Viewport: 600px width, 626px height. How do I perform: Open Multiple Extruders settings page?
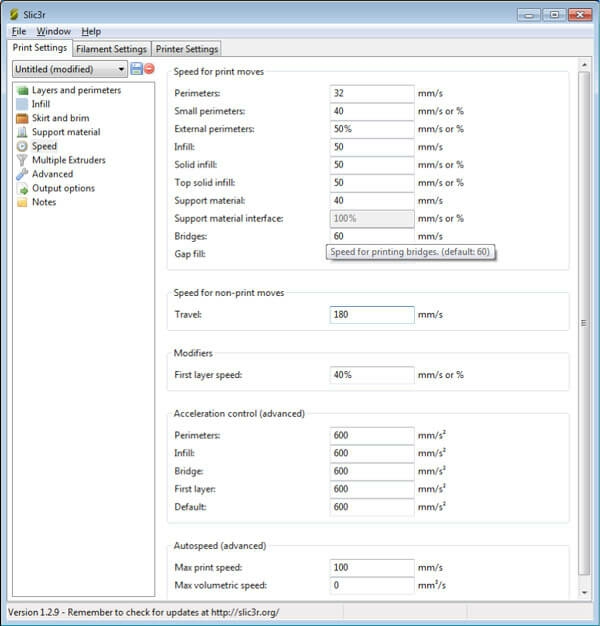[x=68, y=160]
